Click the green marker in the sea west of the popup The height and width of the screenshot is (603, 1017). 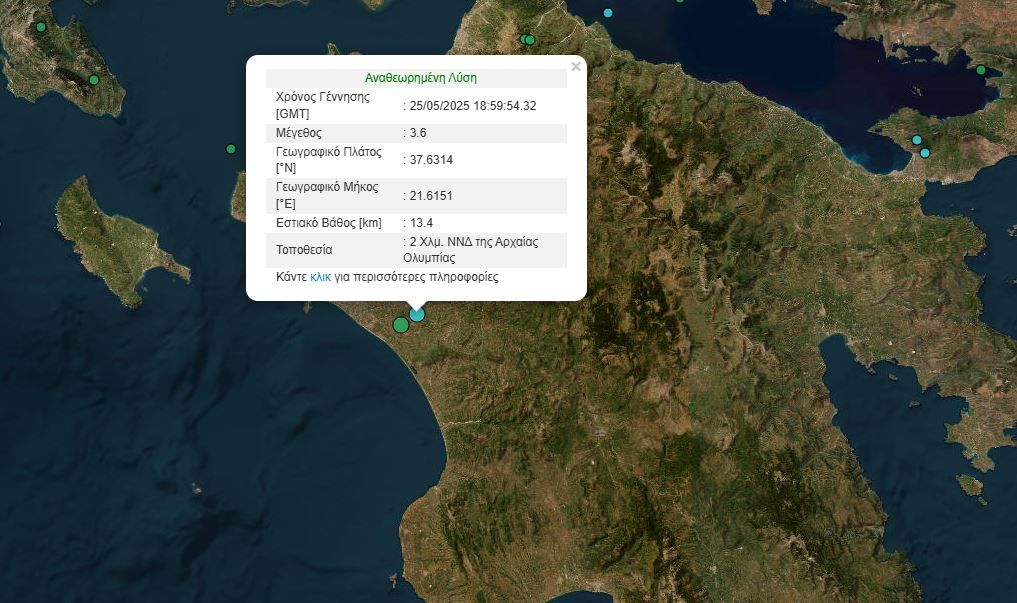(x=231, y=149)
